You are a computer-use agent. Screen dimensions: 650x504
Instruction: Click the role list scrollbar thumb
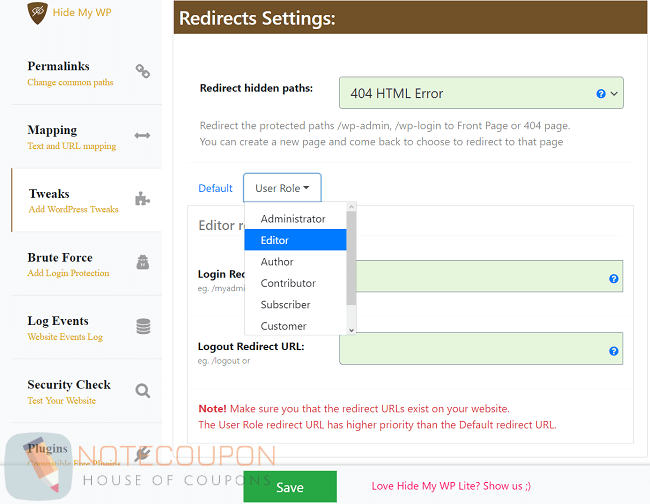pyautogui.click(x=351, y=258)
